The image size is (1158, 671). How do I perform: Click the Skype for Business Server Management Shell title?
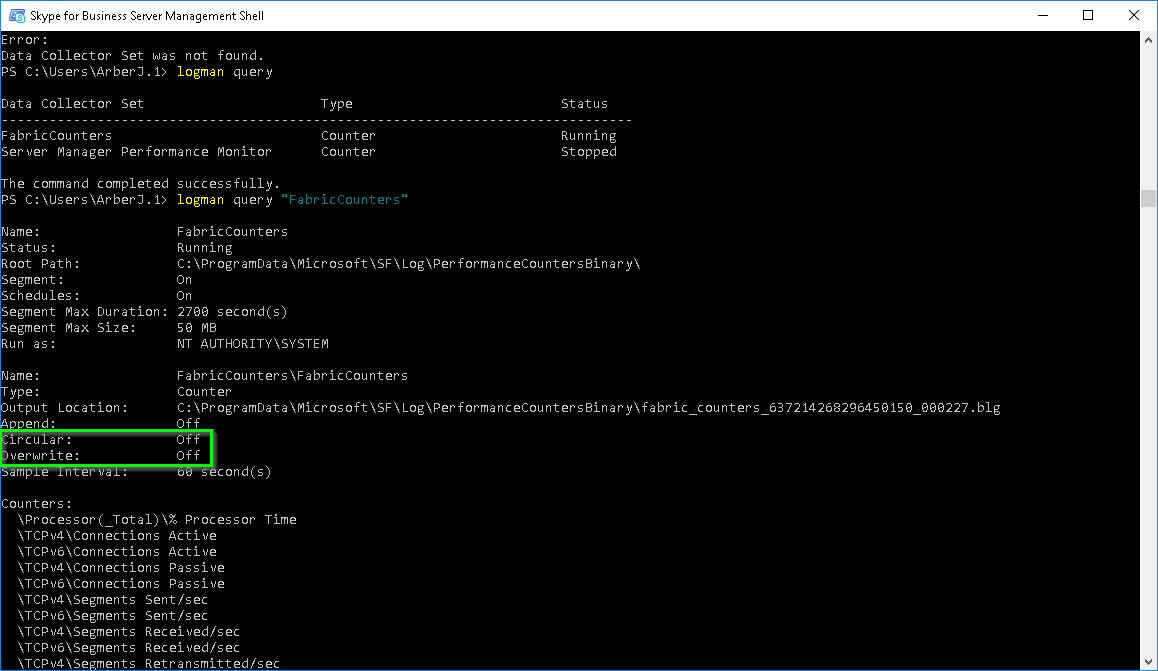point(145,15)
